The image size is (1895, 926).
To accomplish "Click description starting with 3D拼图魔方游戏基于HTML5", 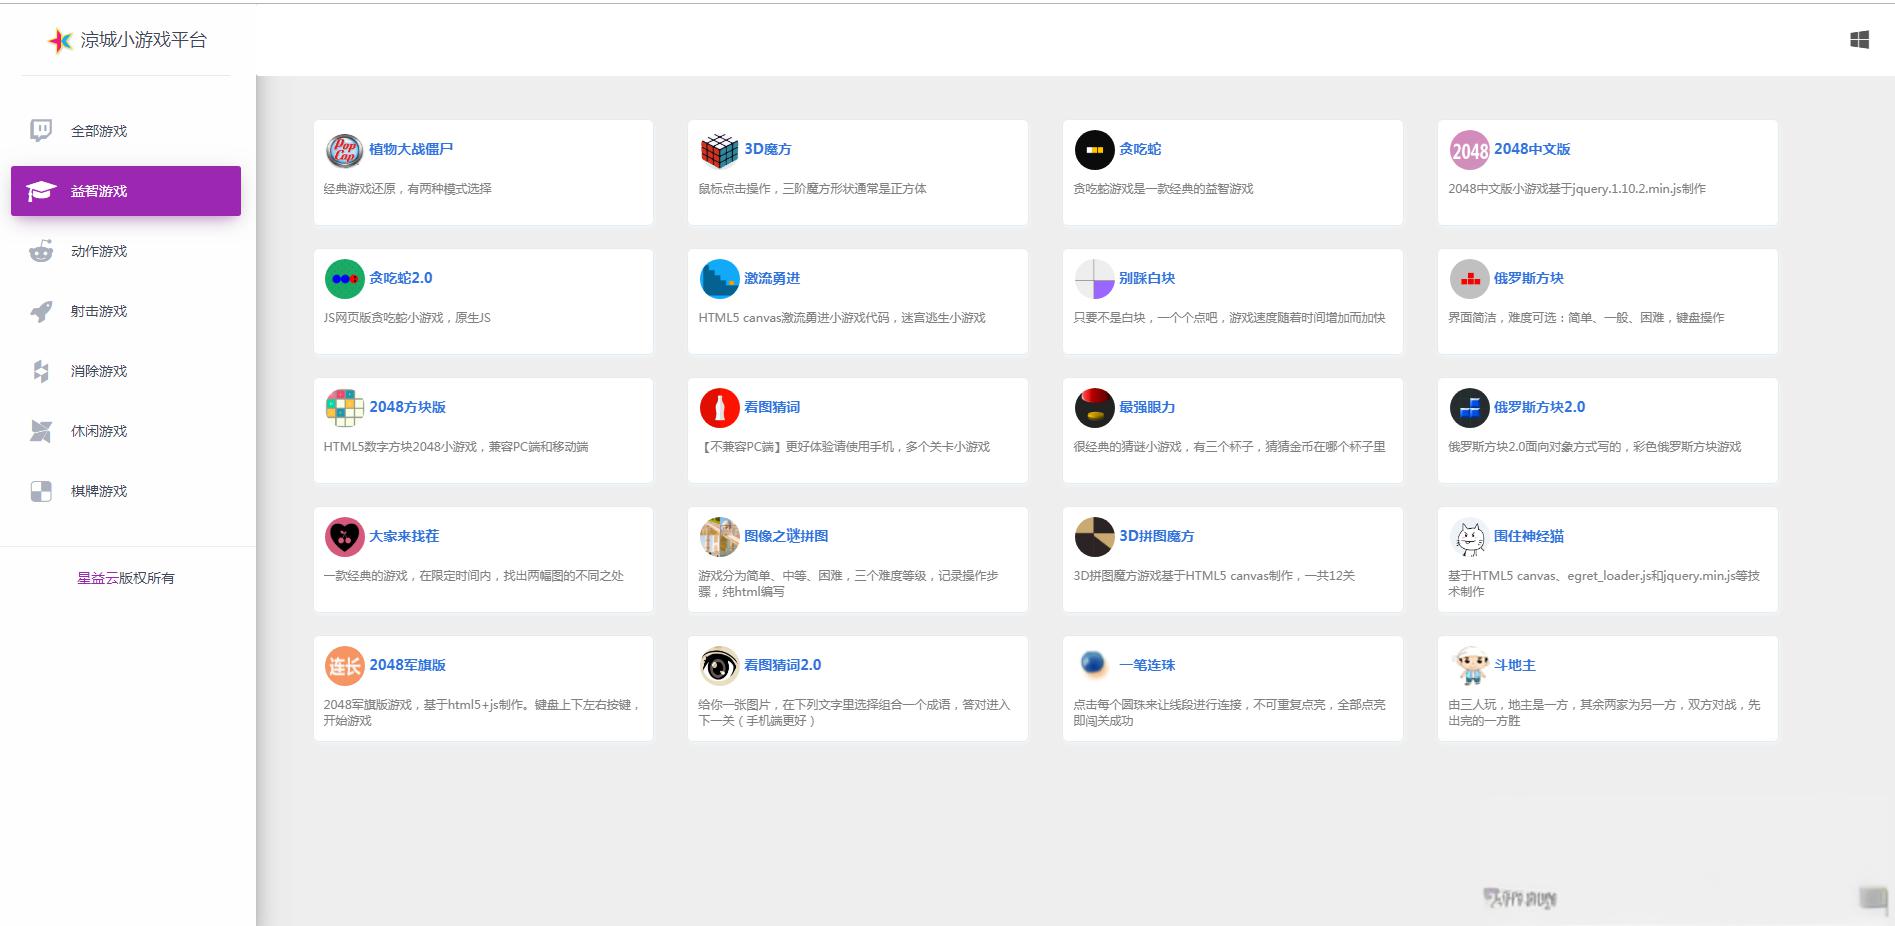I will 1214,576.
